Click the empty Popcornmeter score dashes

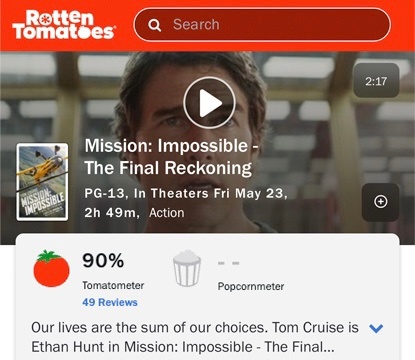click(229, 263)
